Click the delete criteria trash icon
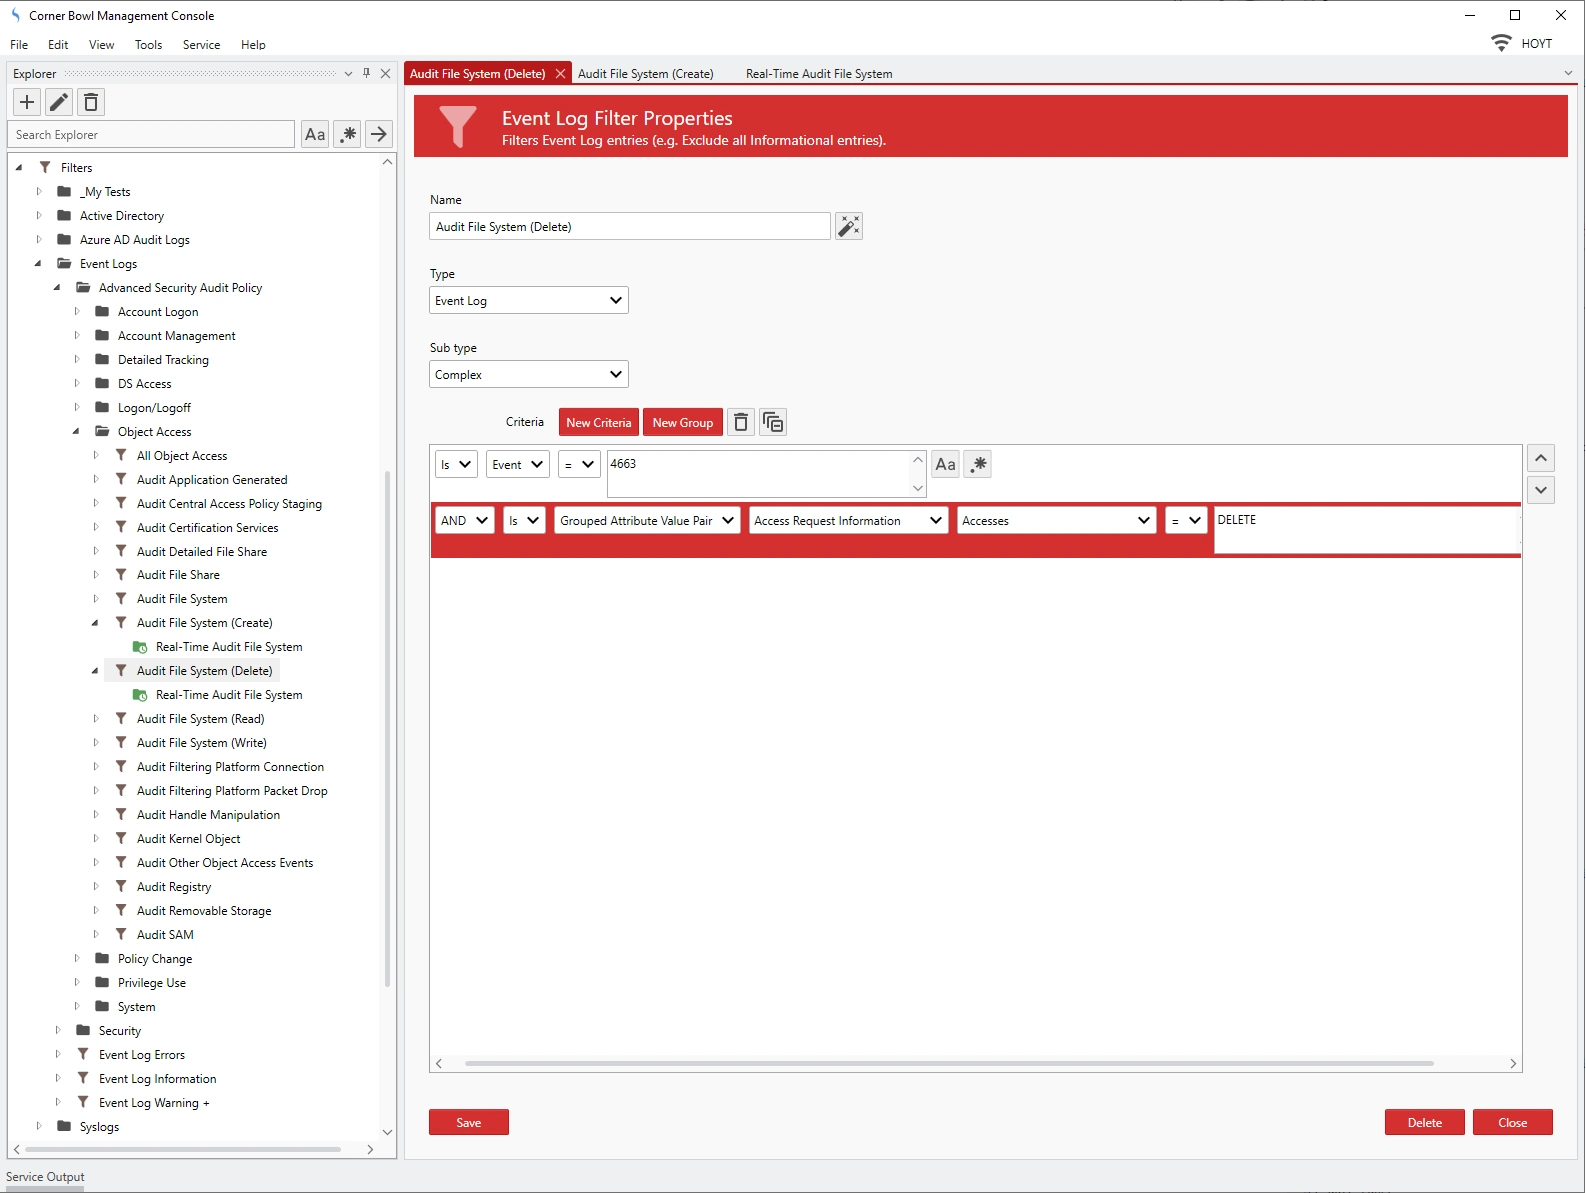1586x1193 pixels. tap(741, 423)
